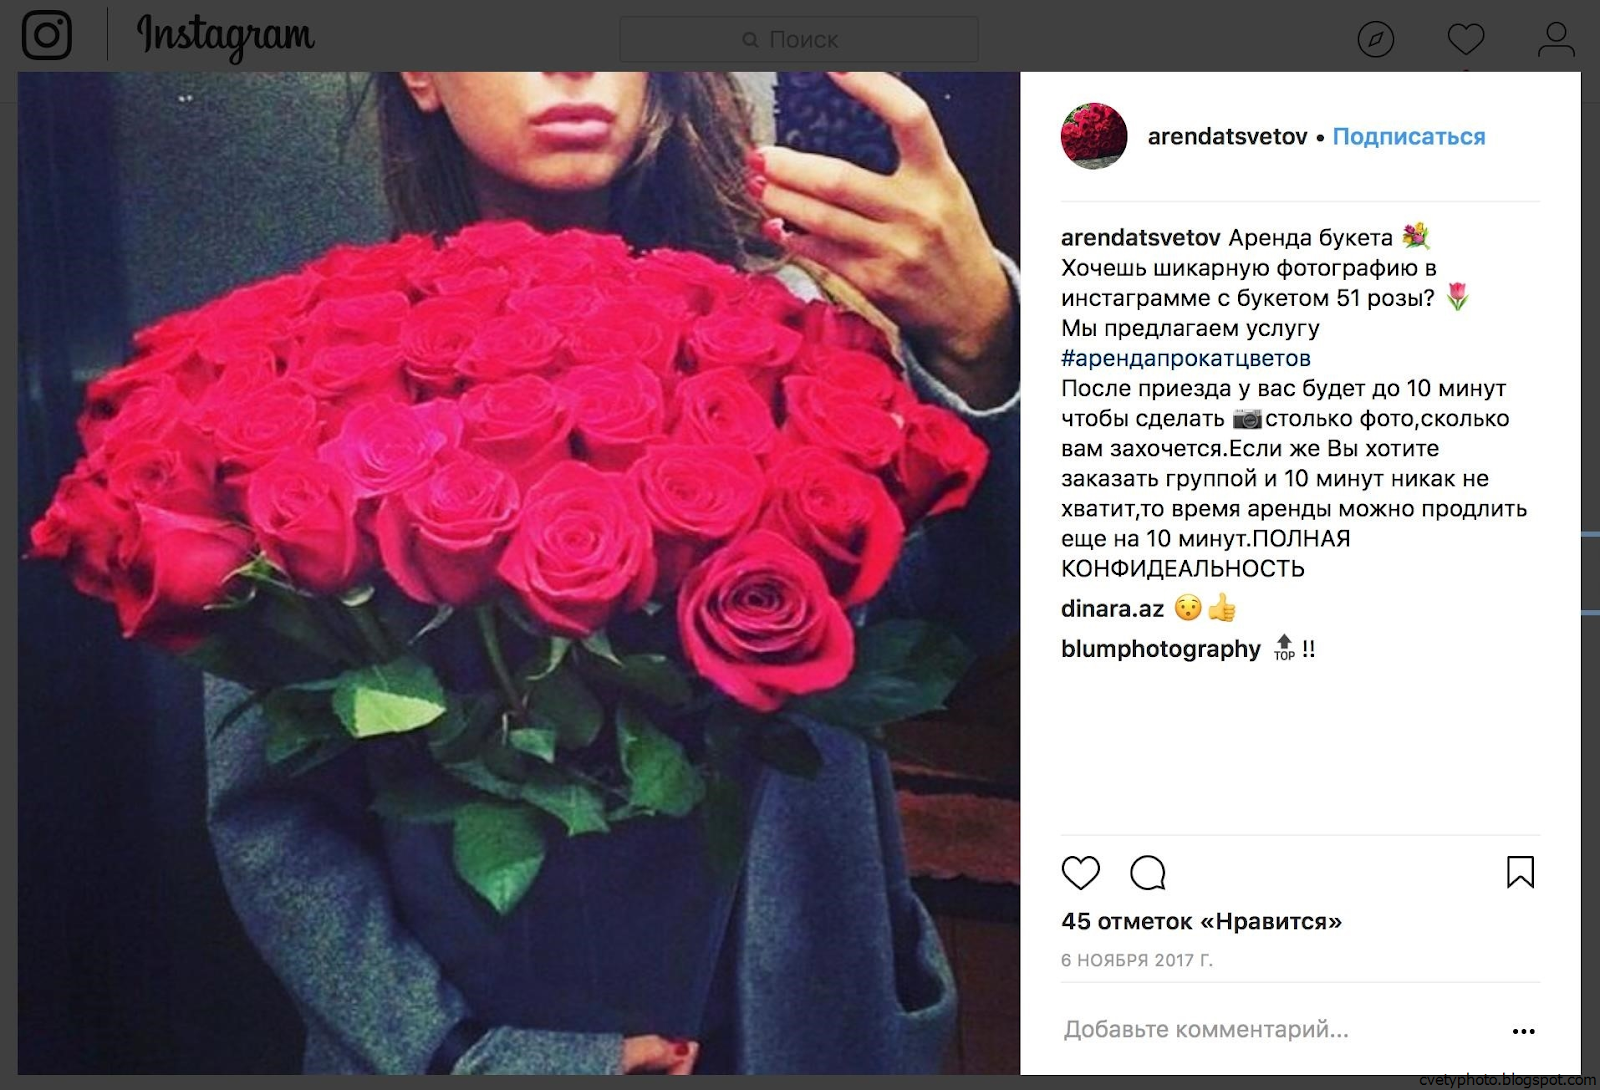The height and width of the screenshot is (1090, 1600).
Task: Open blumphotography commenter profile
Action: [1160, 649]
